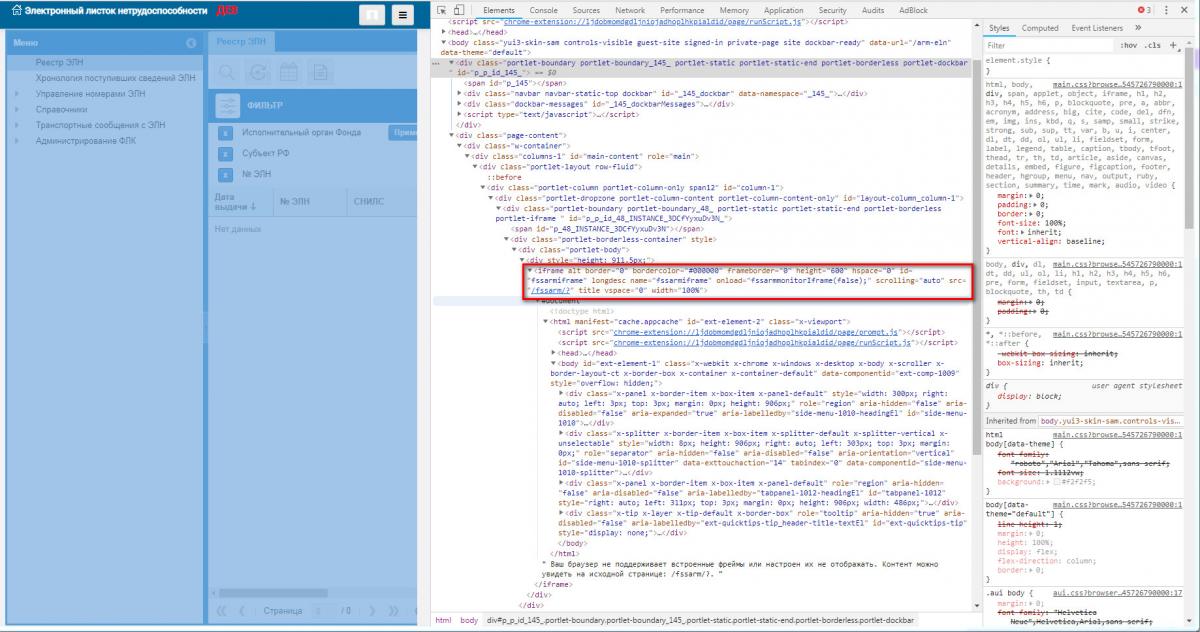Click the red error count indicator in DevTools

(x=1143, y=10)
